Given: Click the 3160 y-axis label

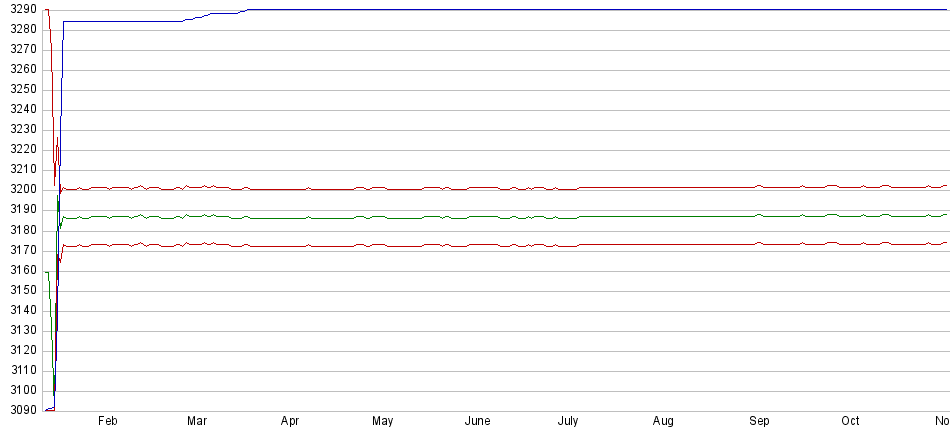Looking at the screenshot, I should [21, 270].
